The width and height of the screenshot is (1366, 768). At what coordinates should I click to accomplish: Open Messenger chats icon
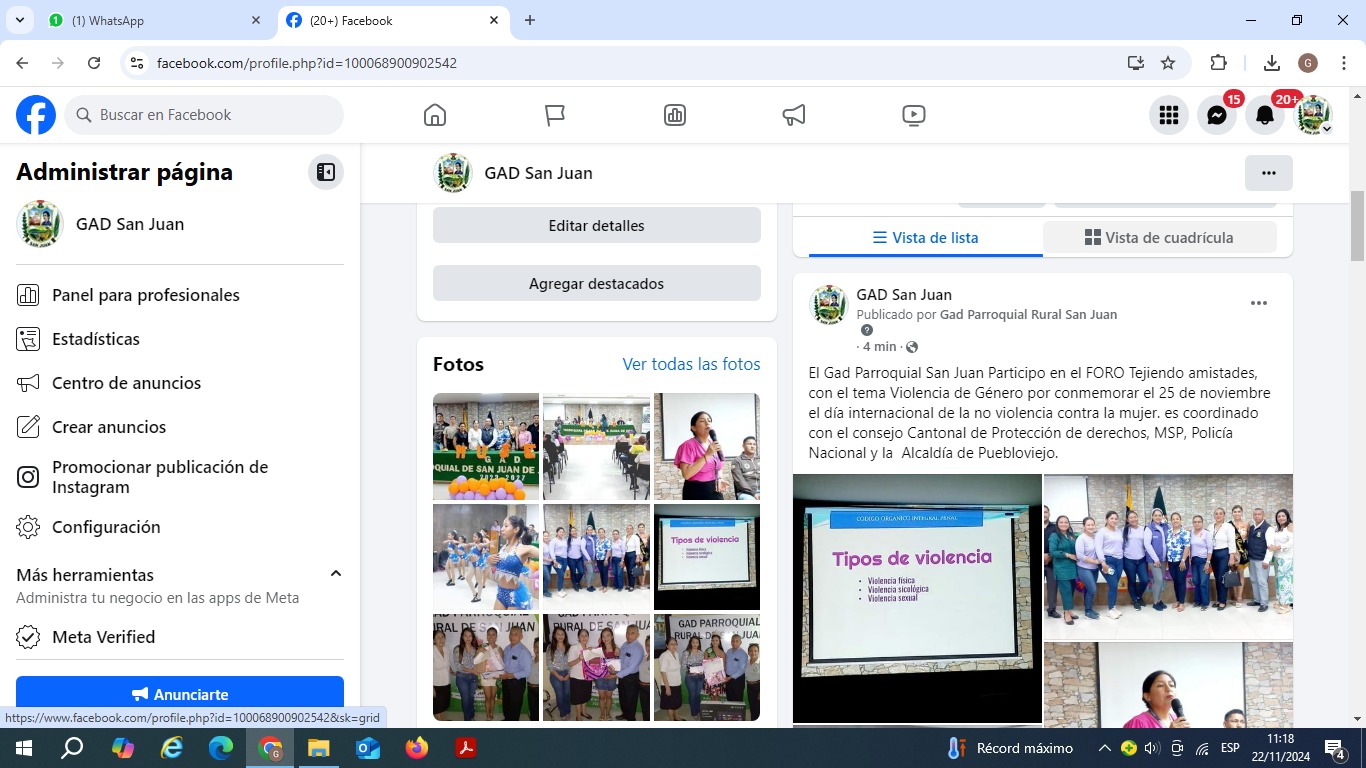pyautogui.click(x=1217, y=116)
